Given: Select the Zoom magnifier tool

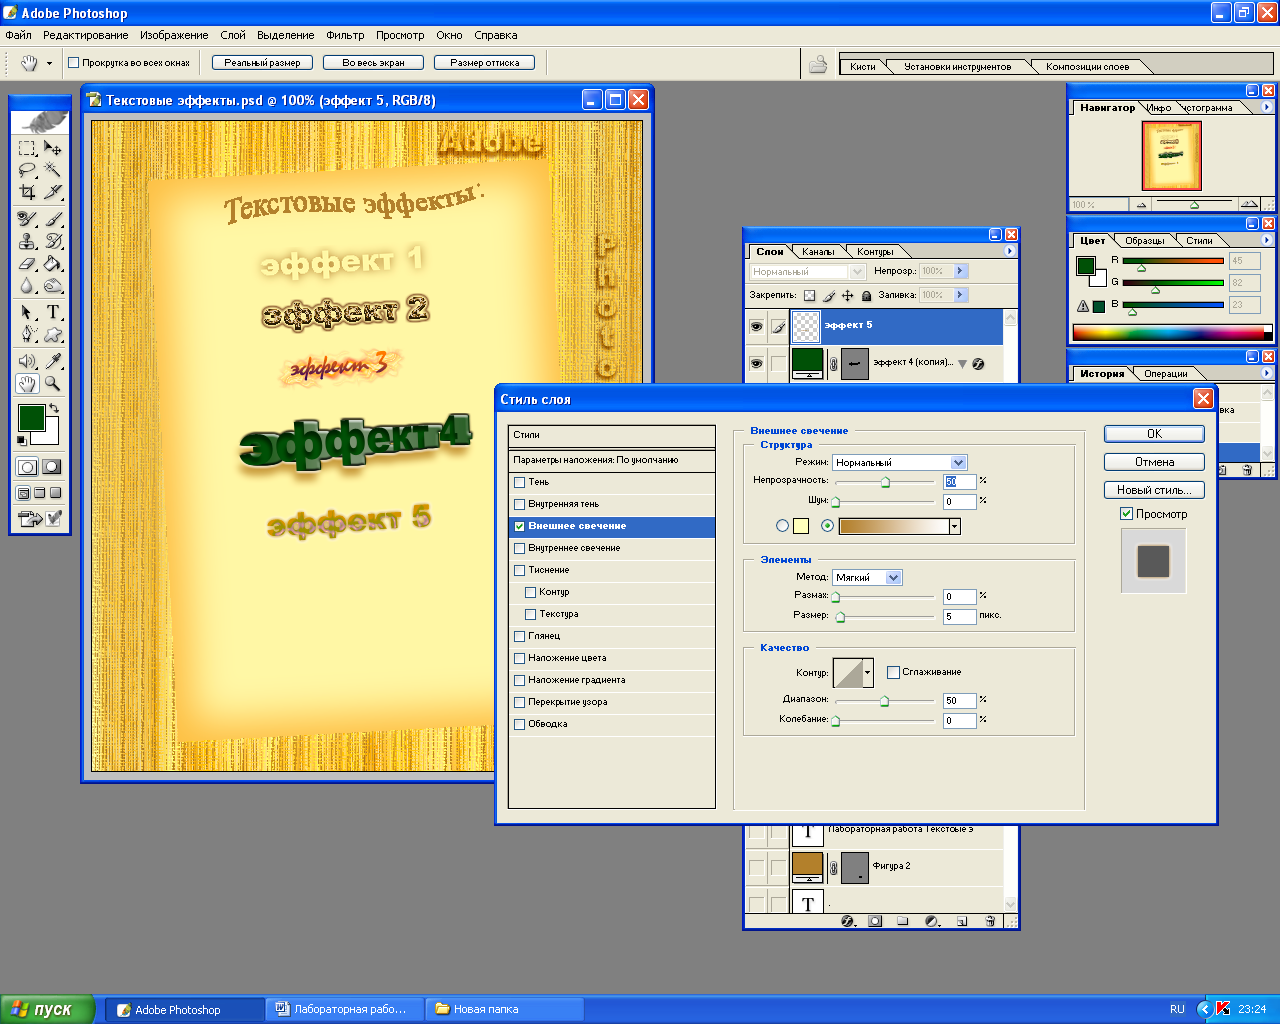Looking at the screenshot, I should coord(53,383).
